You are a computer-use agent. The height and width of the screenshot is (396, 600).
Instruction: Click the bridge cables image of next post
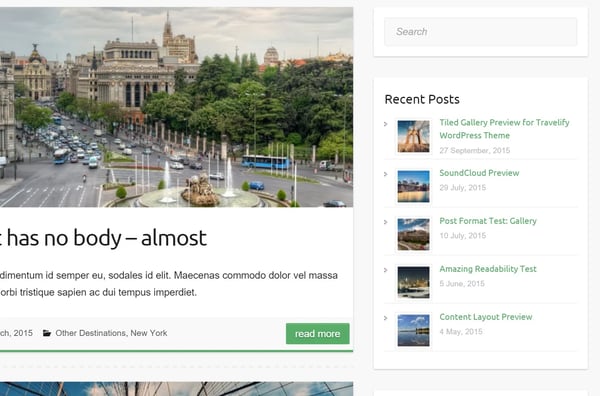tap(176, 389)
